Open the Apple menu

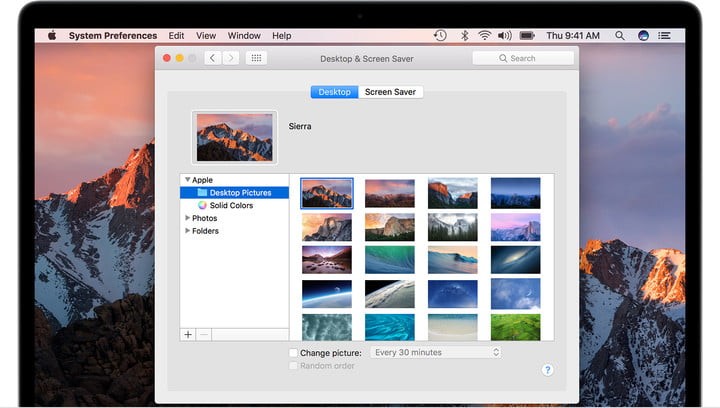pos(52,35)
